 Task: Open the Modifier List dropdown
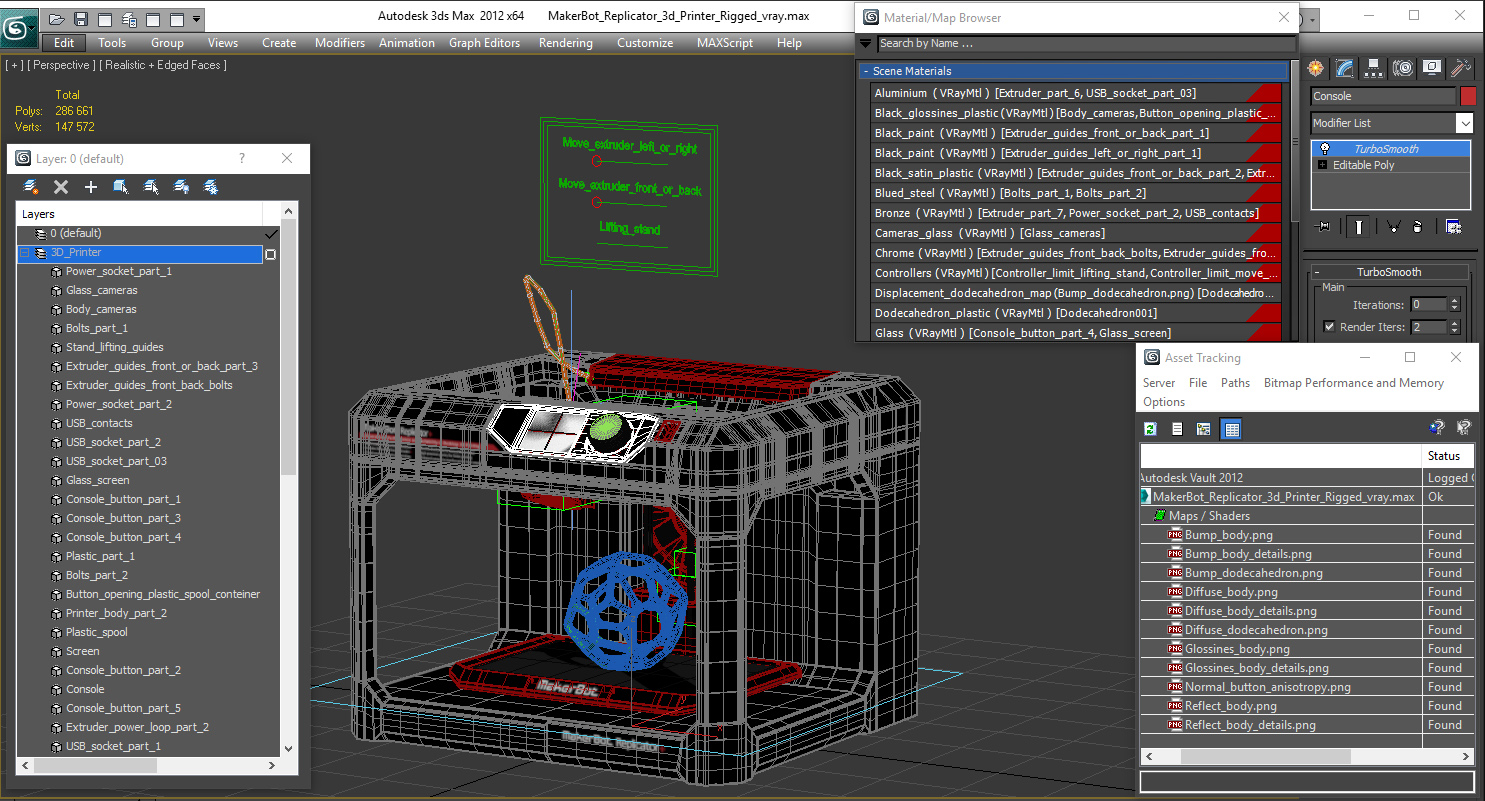pos(1464,123)
